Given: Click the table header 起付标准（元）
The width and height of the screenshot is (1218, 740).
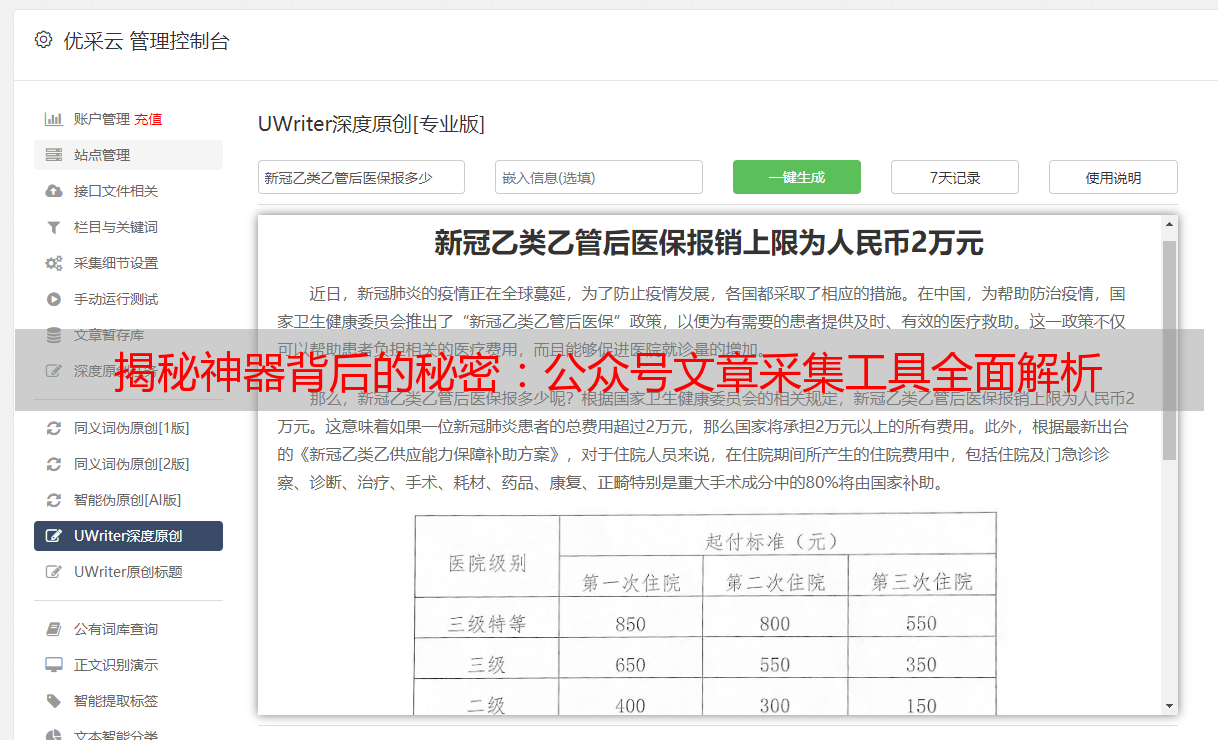Looking at the screenshot, I should coord(771,541).
